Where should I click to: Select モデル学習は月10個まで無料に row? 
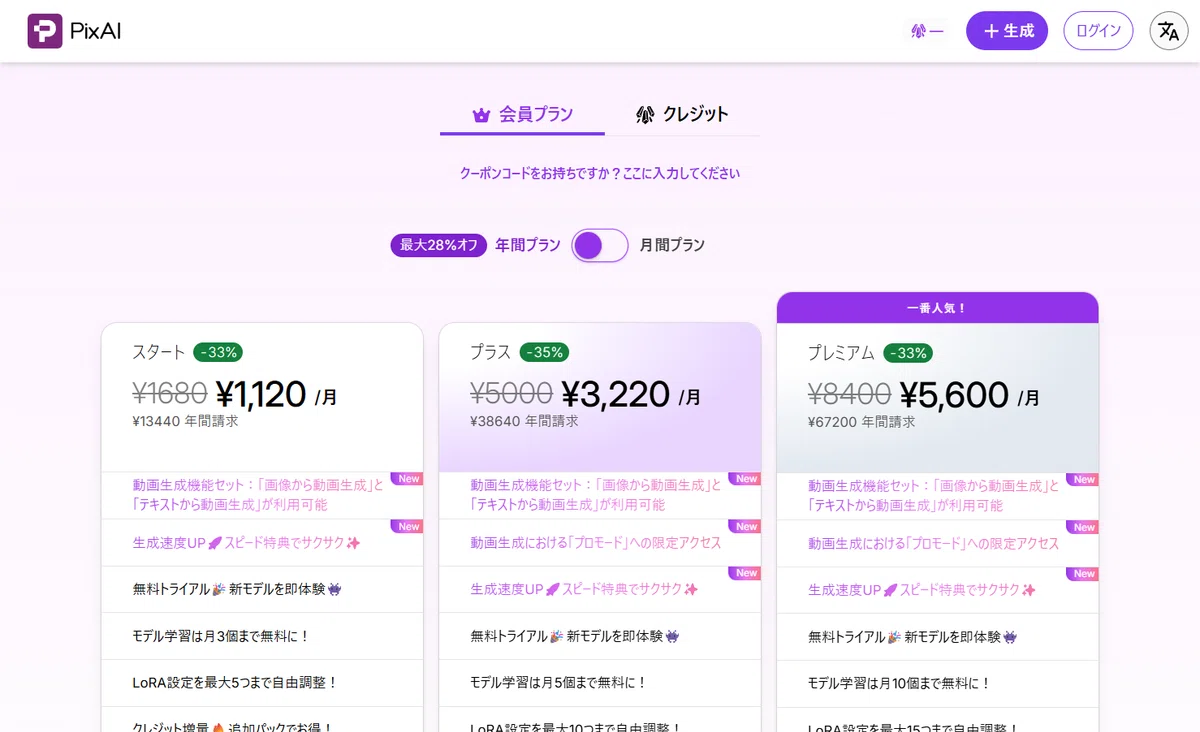point(937,684)
